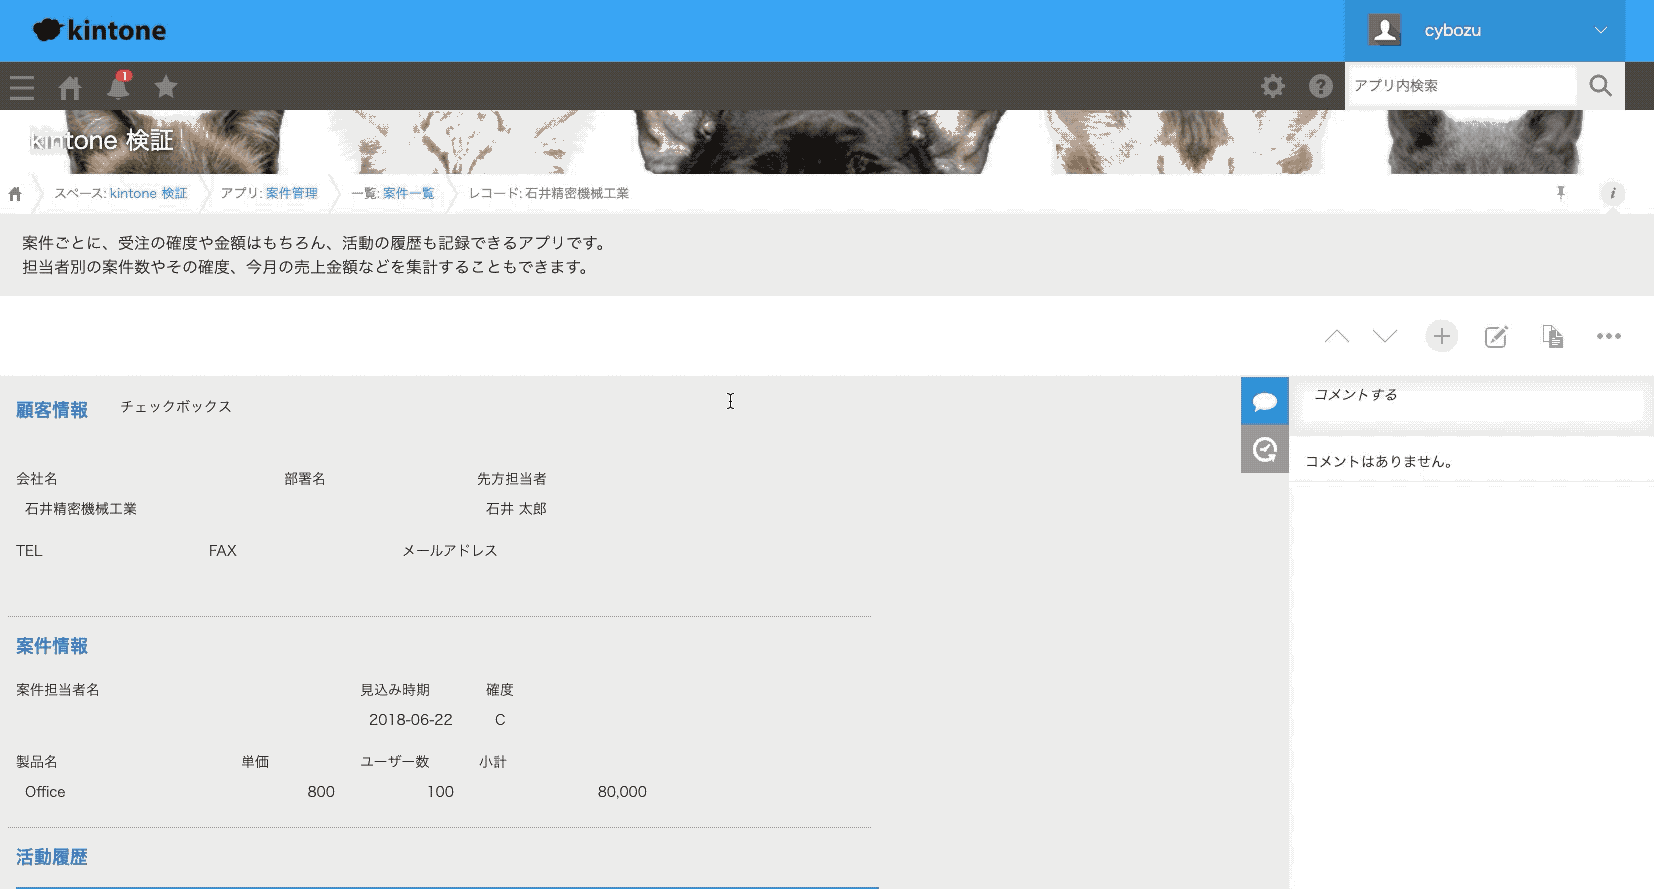Open the hamburger navigation menu
The image size is (1654, 889).
point(22,88)
